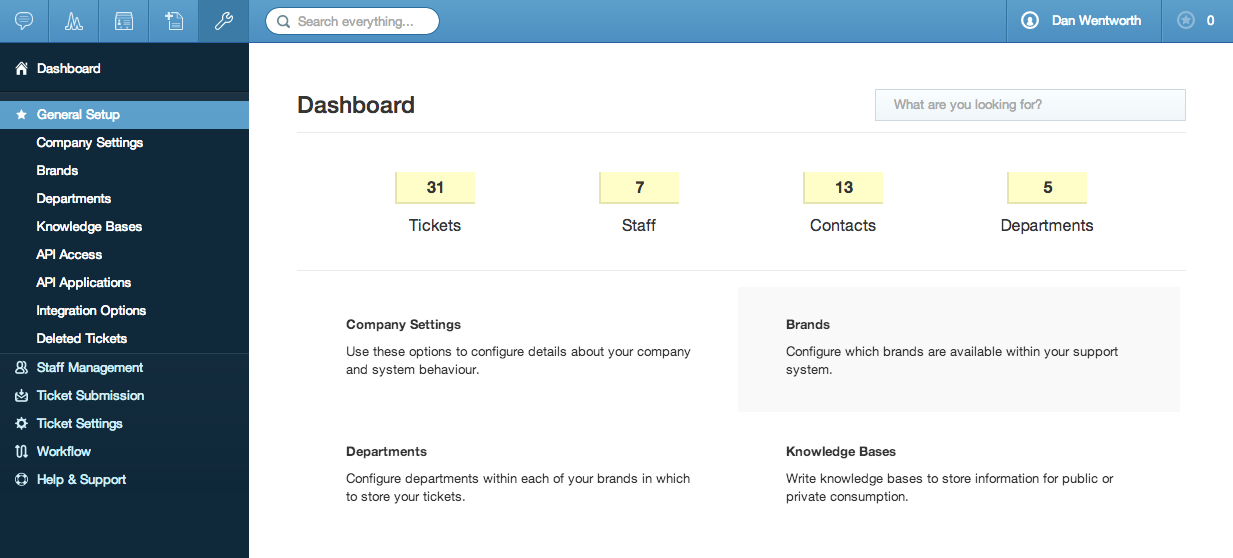Open the Knowledge Bases dashboard card
The height and width of the screenshot is (558, 1233).
pos(959,474)
